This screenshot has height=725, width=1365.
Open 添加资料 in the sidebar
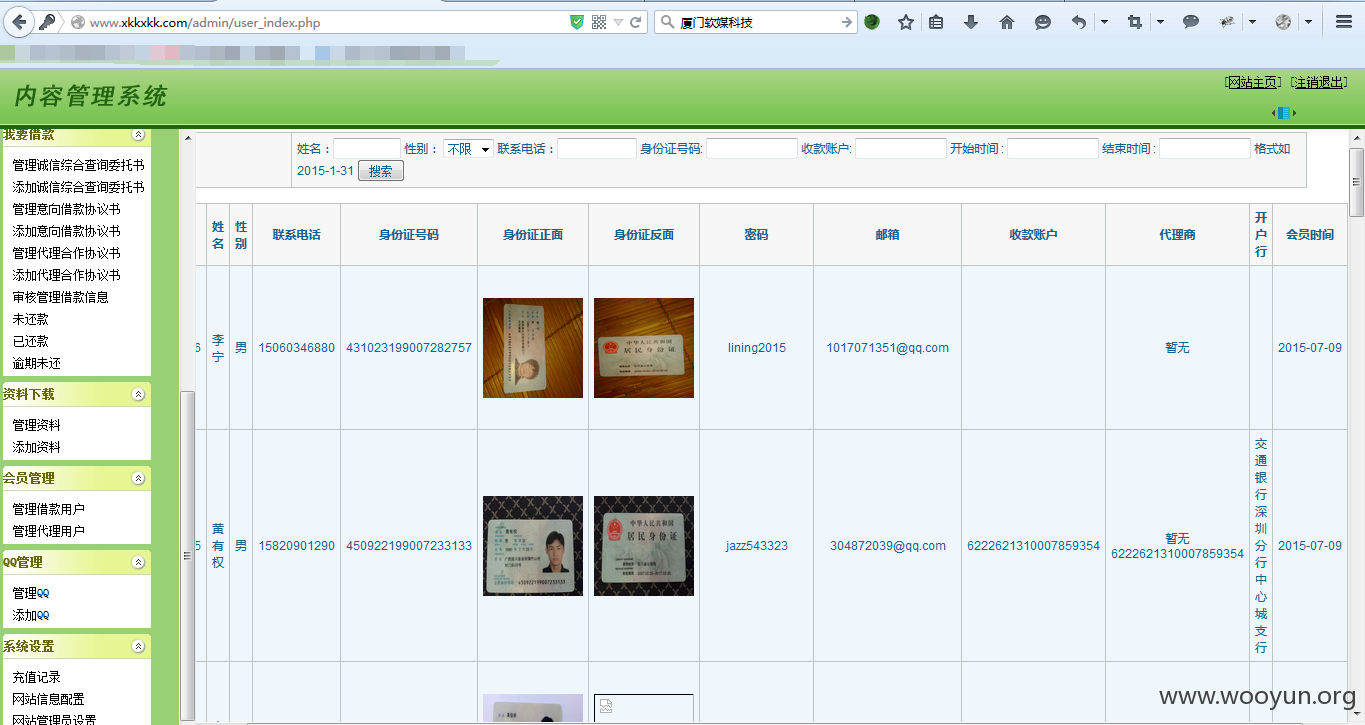36,447
